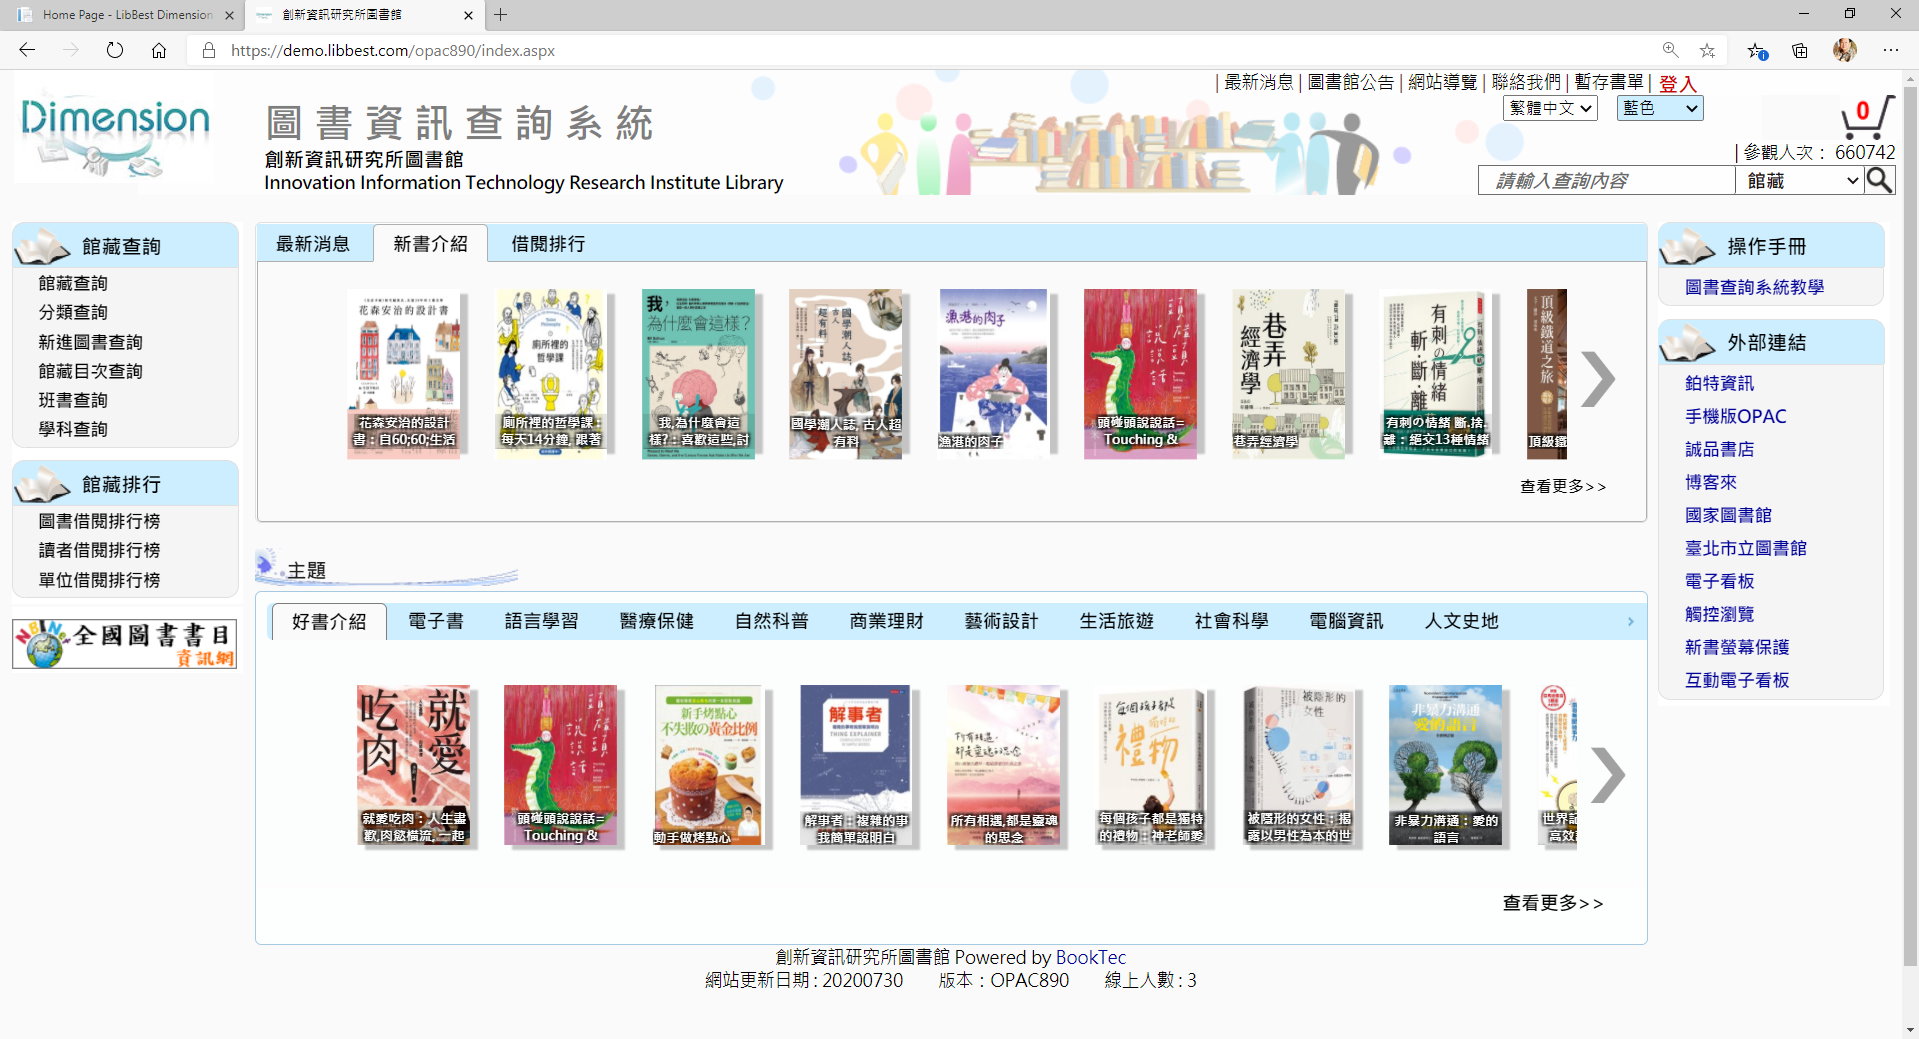Click next arrow in new books carousel
The height and width of the screenshot is (1039, 1919).
(x=1598, y=379)
